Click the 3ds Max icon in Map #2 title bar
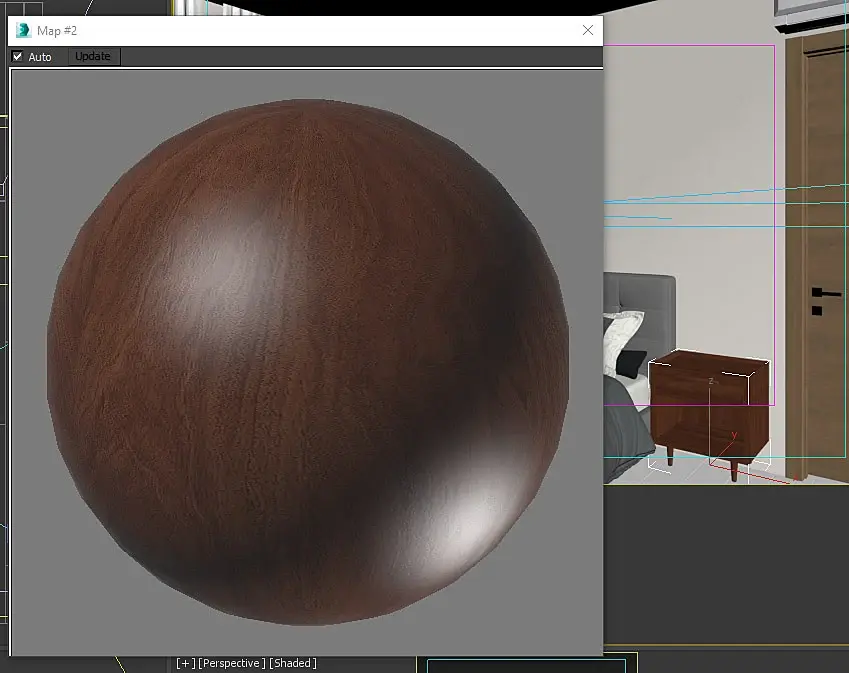The width and height of the screenshot is (849, 673). (23, 30)
